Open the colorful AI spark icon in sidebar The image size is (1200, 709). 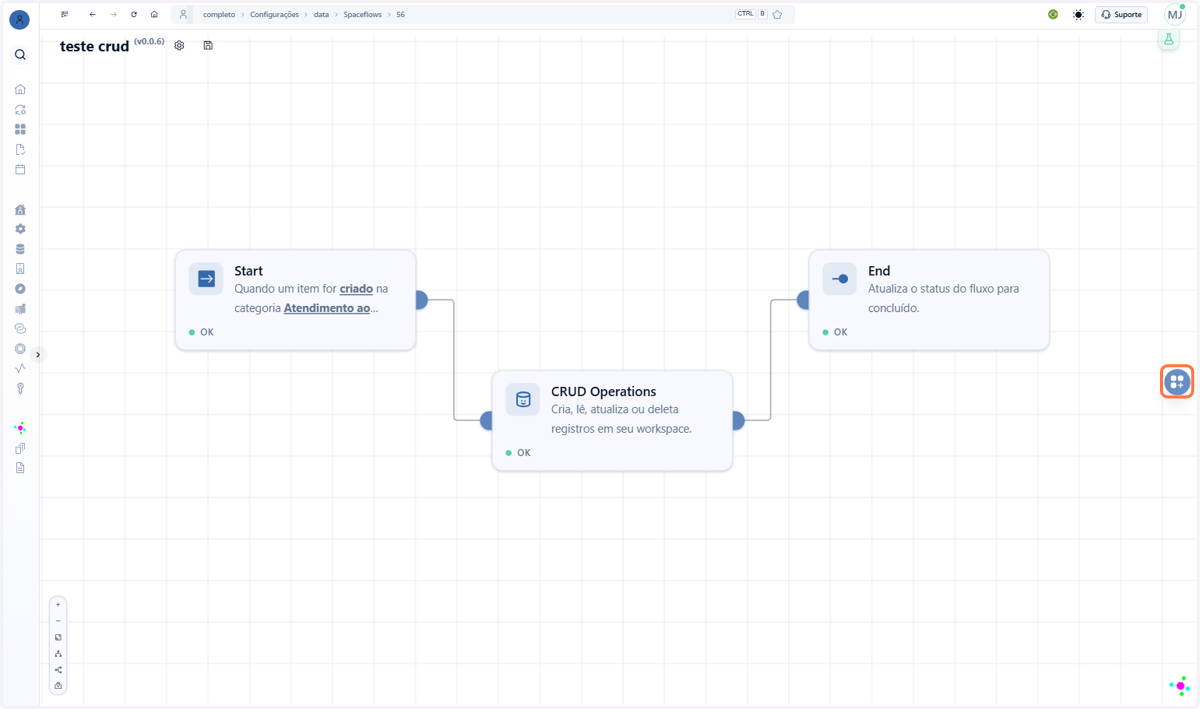[20, 428]
